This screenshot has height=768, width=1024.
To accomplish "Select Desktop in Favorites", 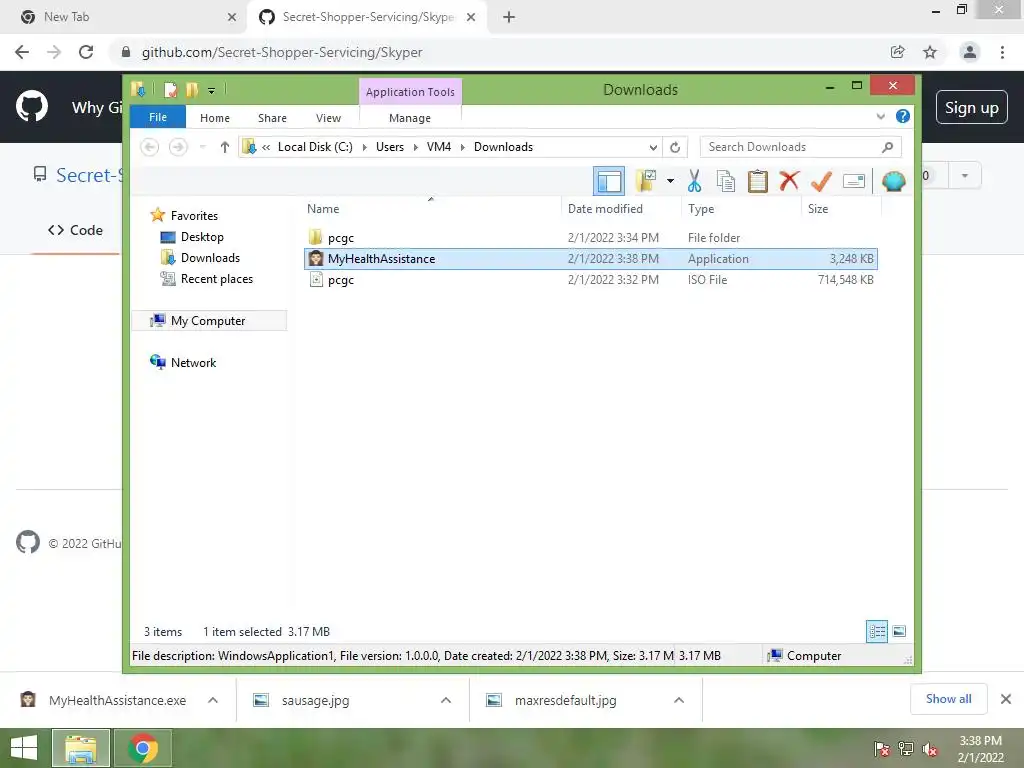I will [x=202, y=237].
